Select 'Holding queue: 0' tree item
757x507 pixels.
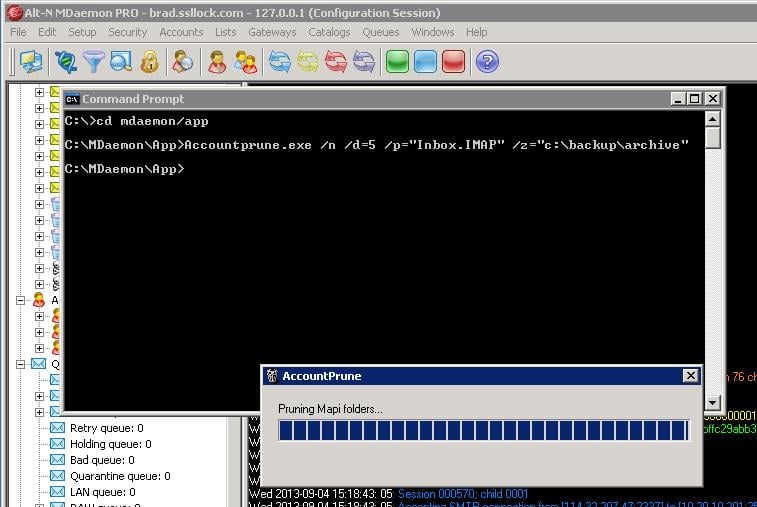[111, 444]
